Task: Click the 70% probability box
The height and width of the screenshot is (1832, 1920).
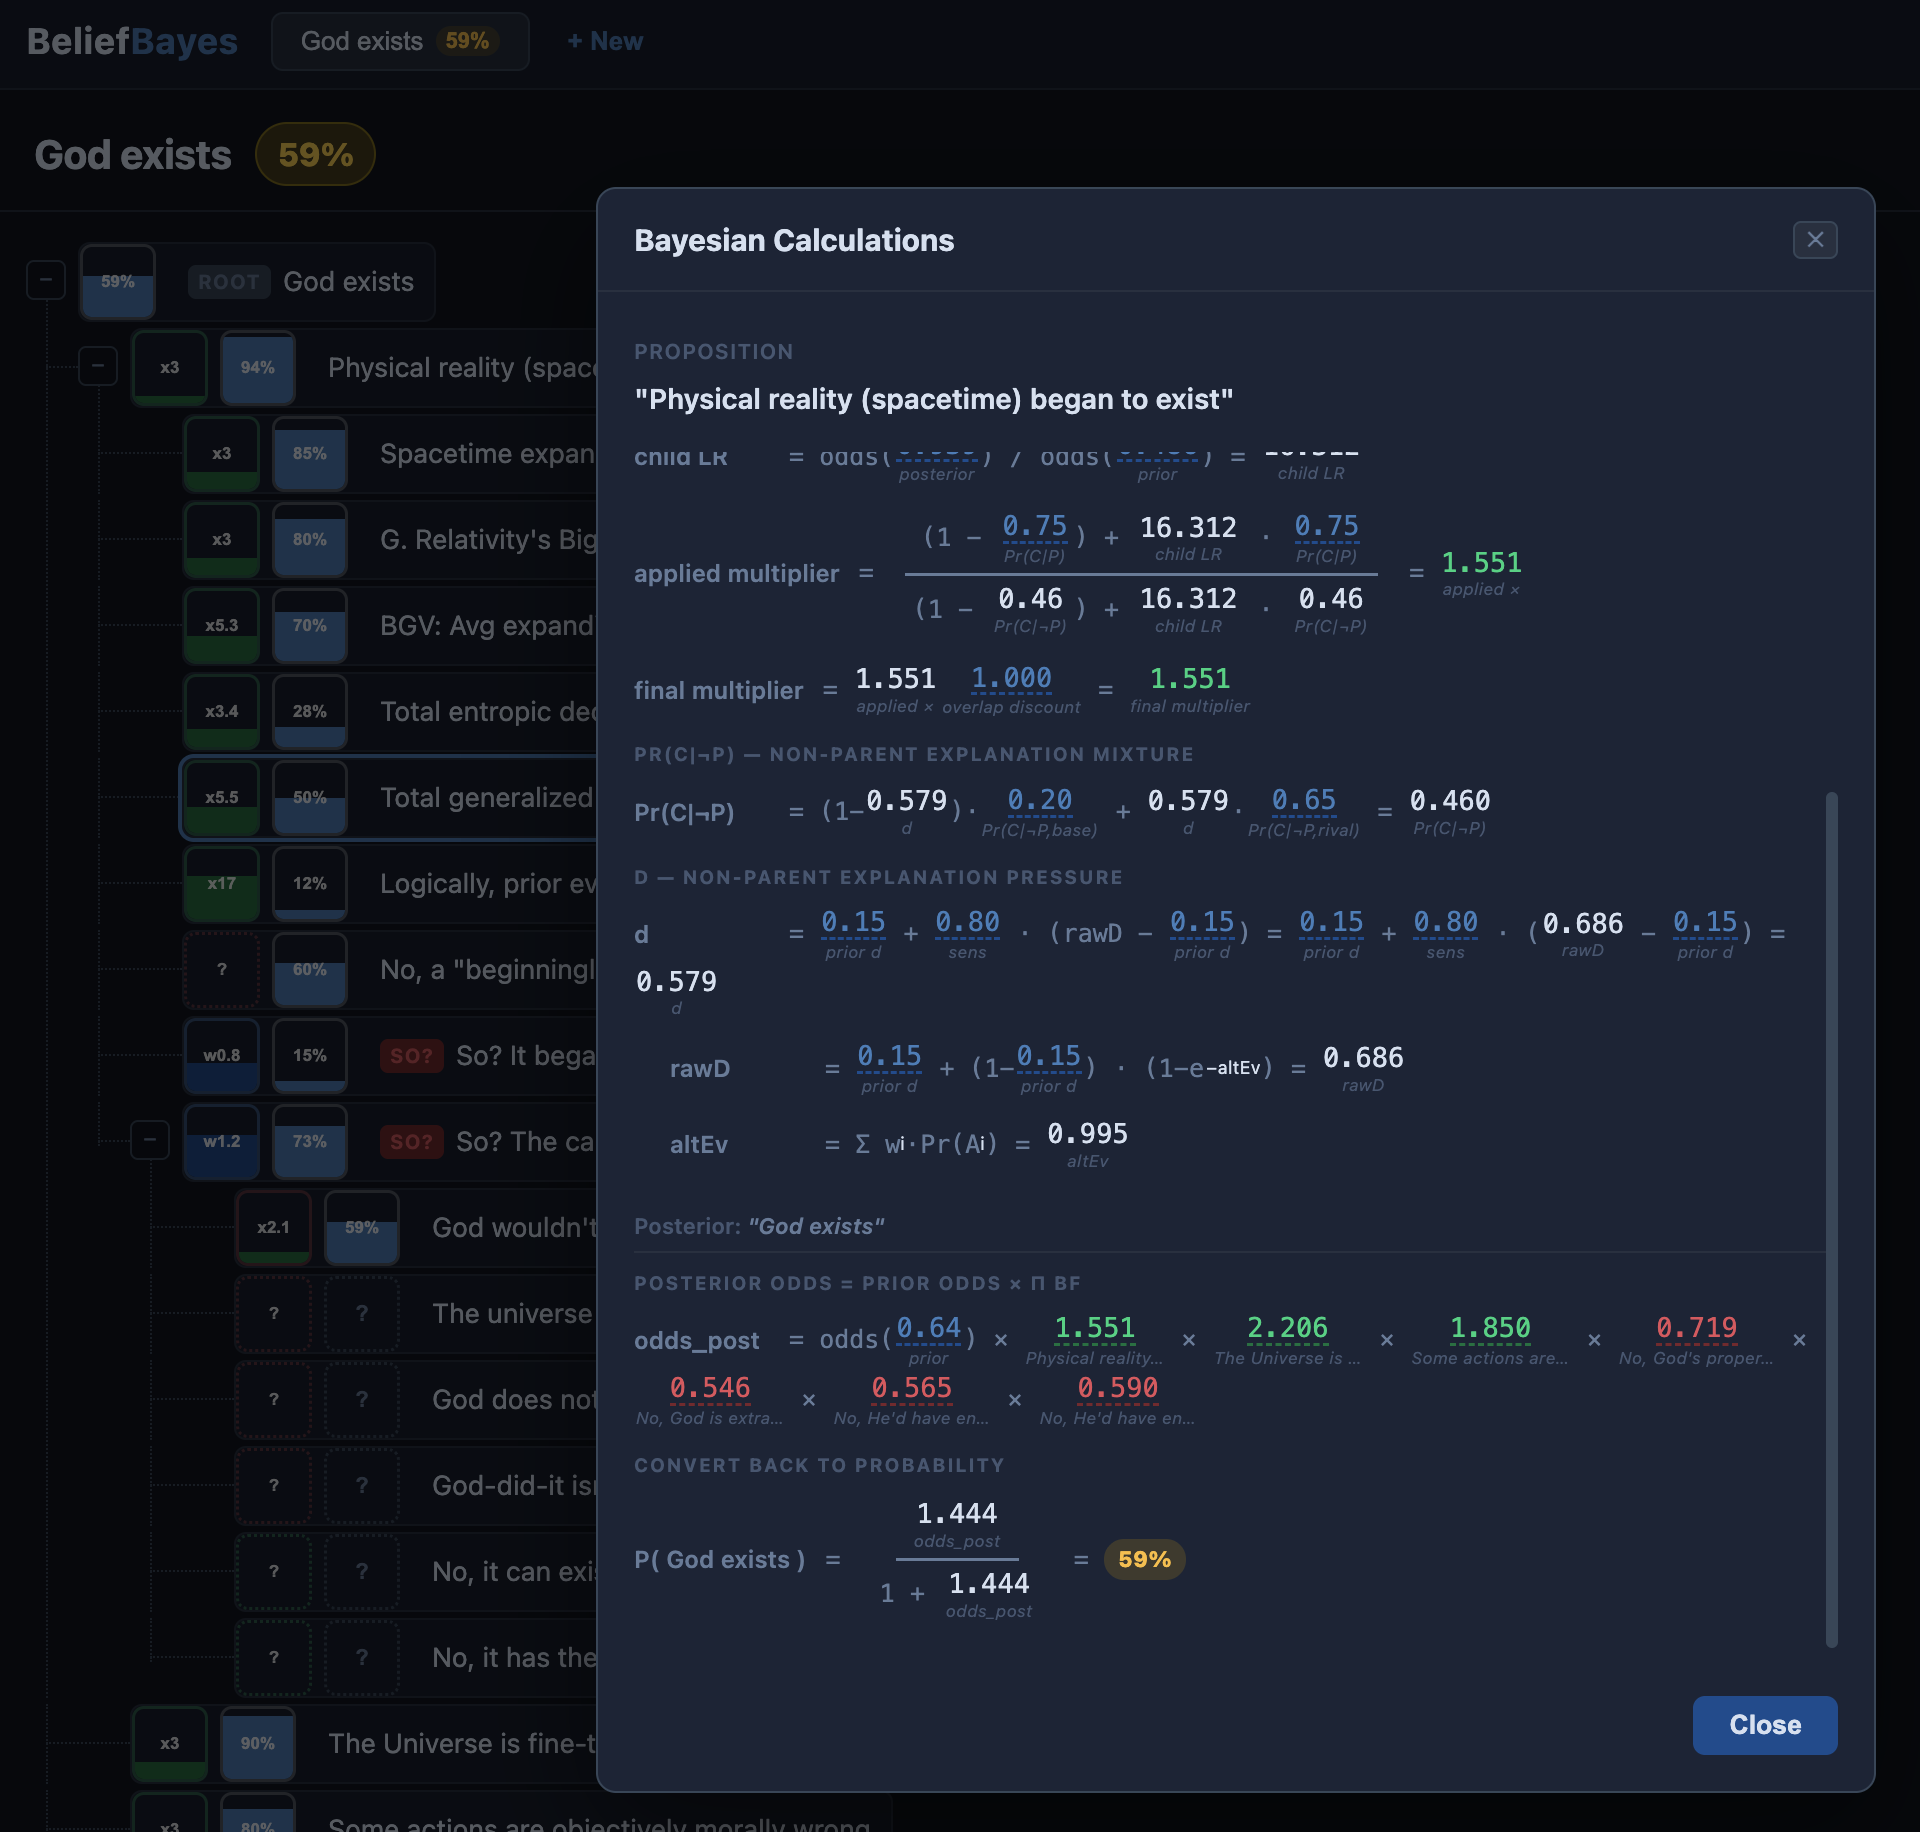Action: 310,626
